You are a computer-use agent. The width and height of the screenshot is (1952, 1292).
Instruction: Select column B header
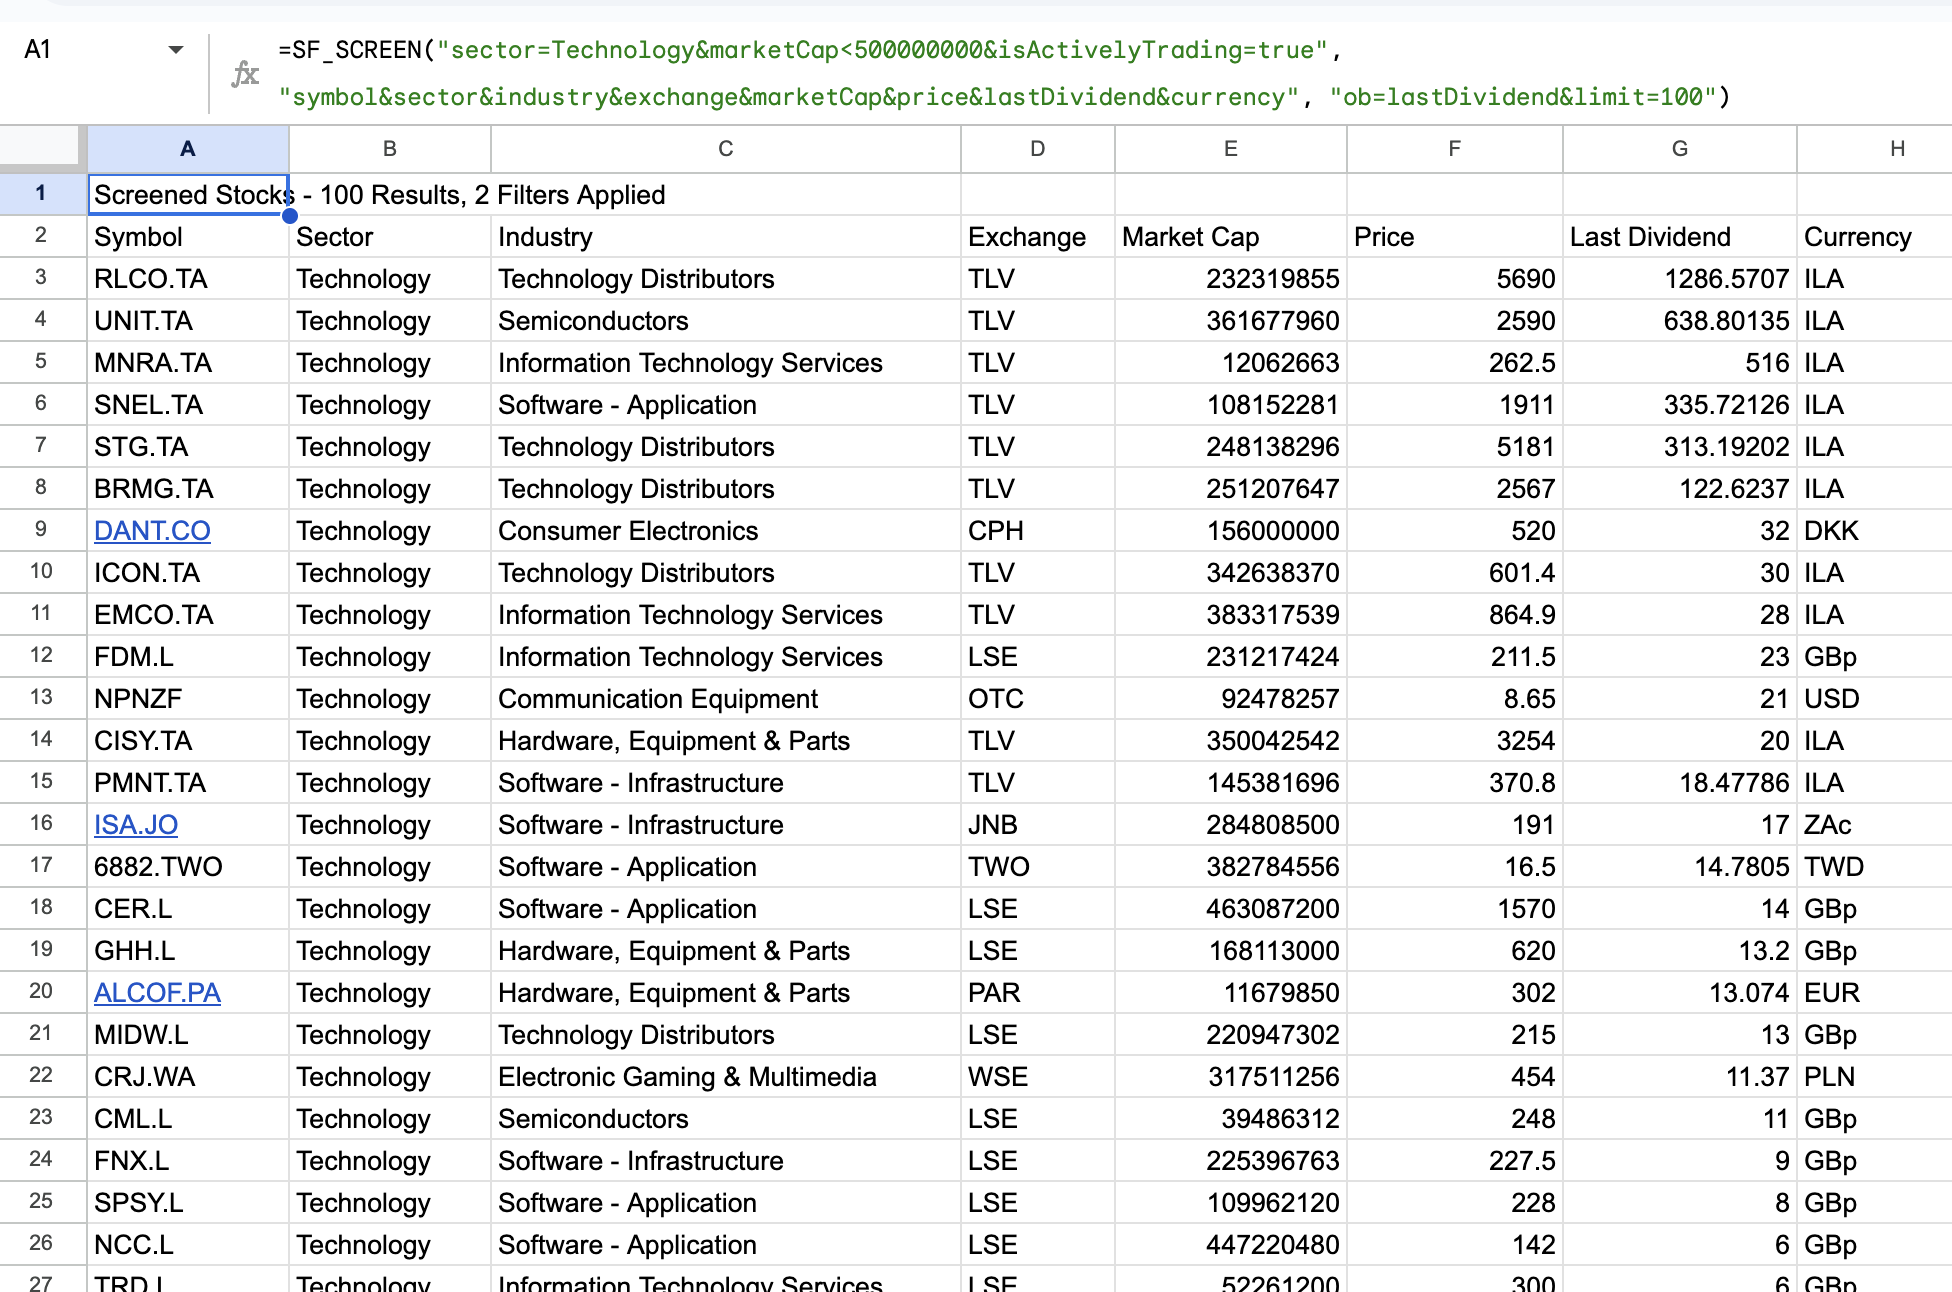[x=390, y=149]
